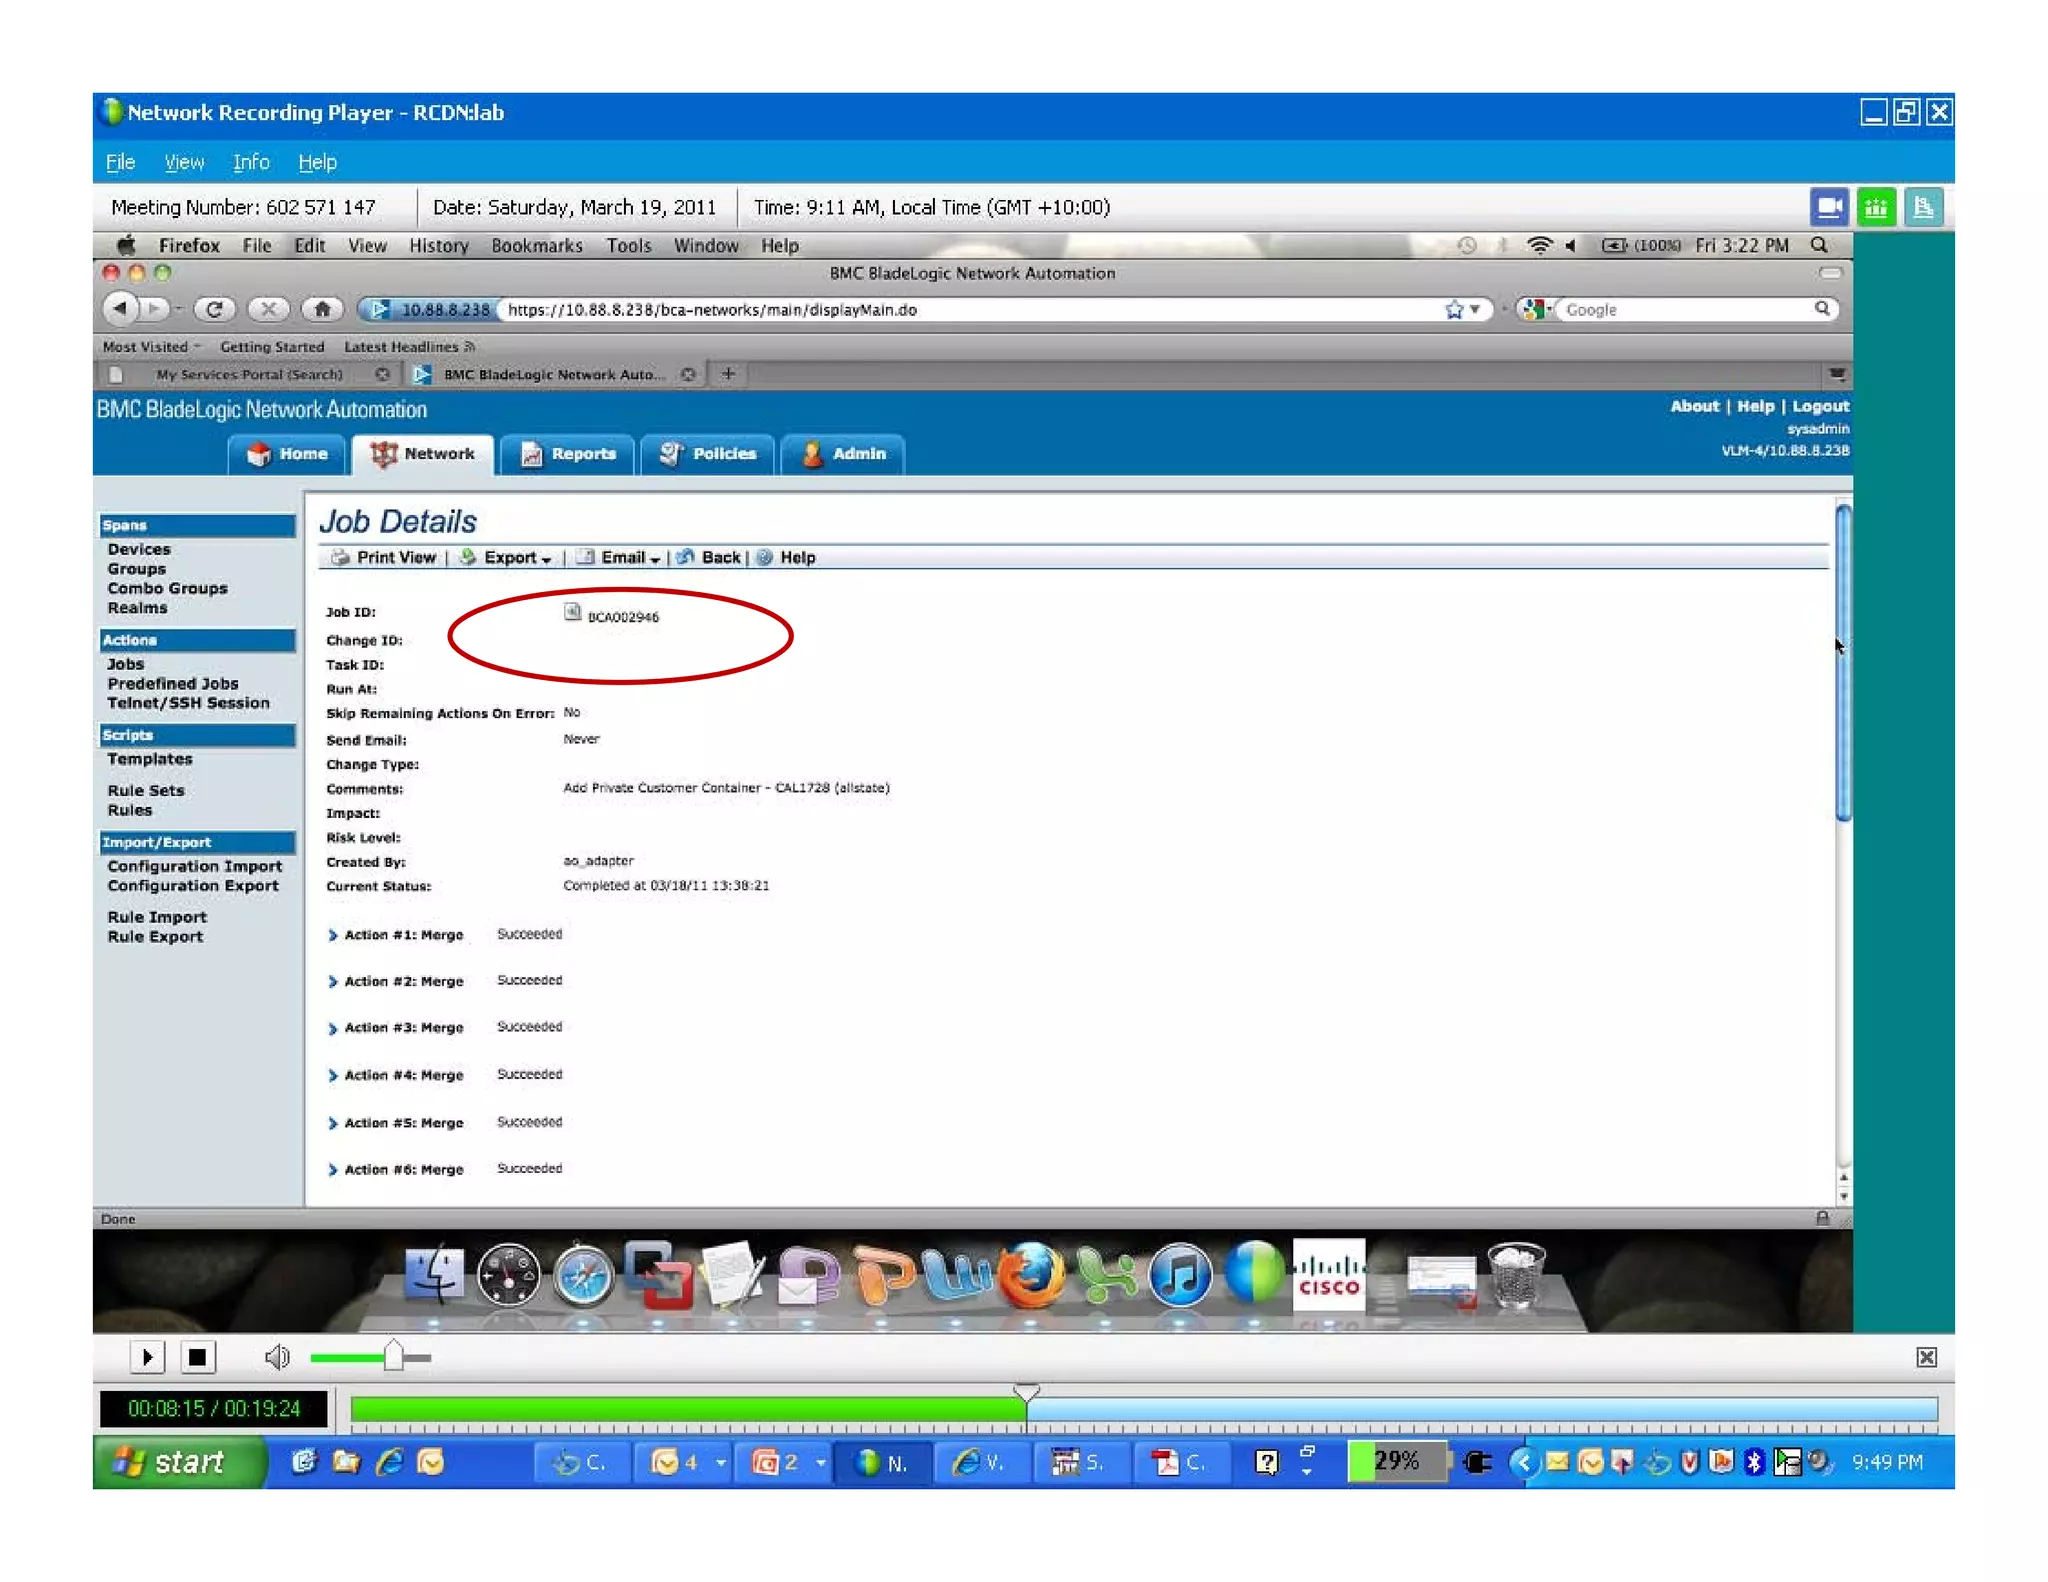Click the Firefox reload button
Viewport: 2048px width, 1582px height.
[214, 309]
